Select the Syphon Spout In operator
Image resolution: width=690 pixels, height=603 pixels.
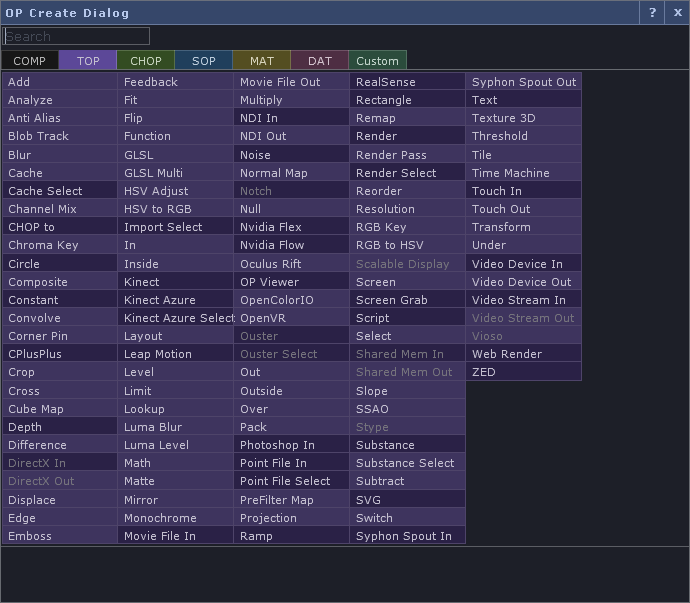click(x=407, y=536)
